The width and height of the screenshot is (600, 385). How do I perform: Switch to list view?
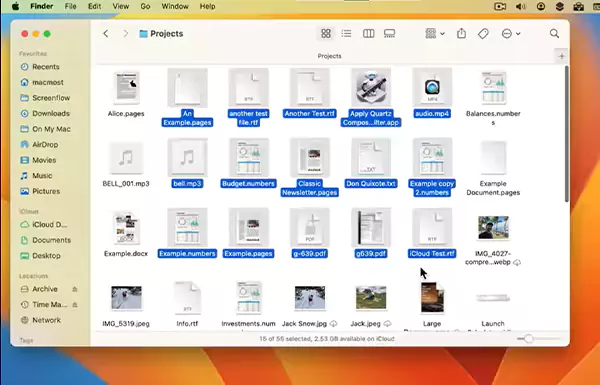click(347, 34)
